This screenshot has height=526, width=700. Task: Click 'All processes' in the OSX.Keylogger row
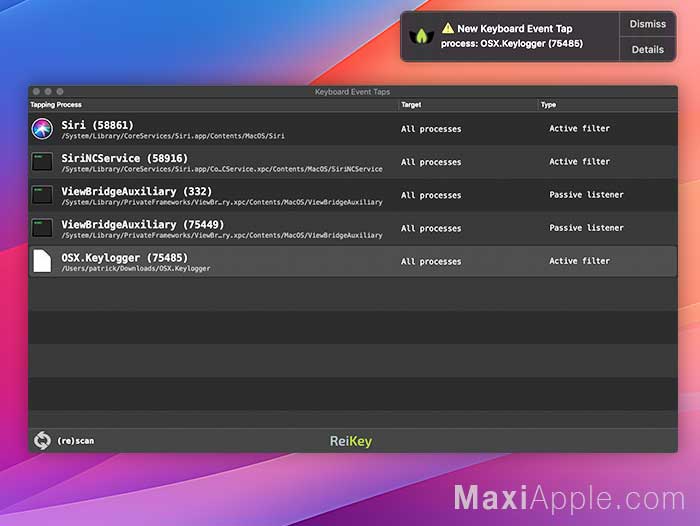(x=431, y=262)
